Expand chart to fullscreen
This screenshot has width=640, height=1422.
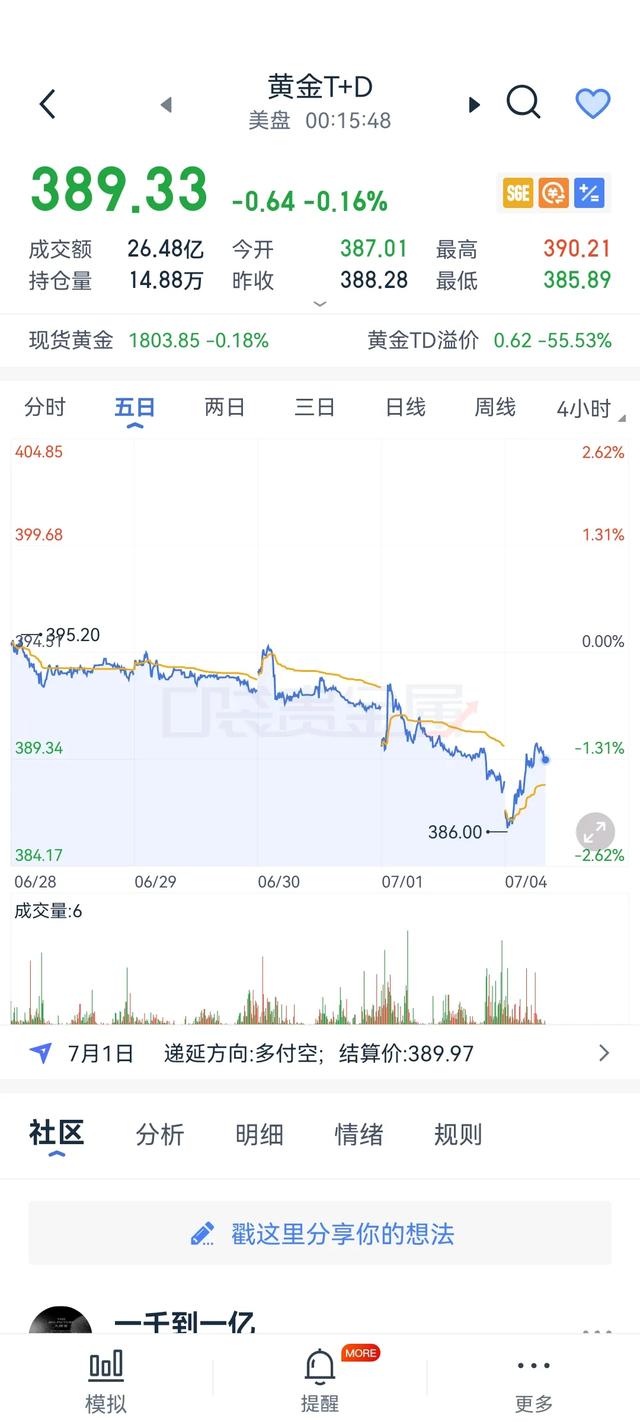(x=595, y=832)
